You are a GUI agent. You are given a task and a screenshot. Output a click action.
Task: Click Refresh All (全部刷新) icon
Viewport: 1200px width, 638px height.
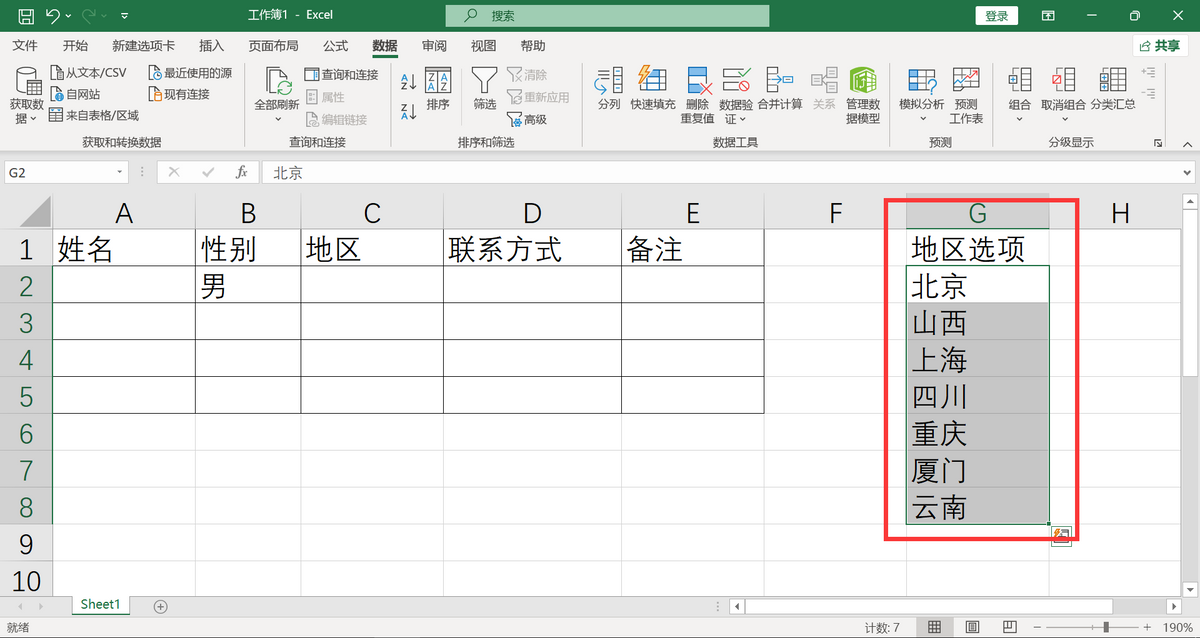click(x=278, y=82)
